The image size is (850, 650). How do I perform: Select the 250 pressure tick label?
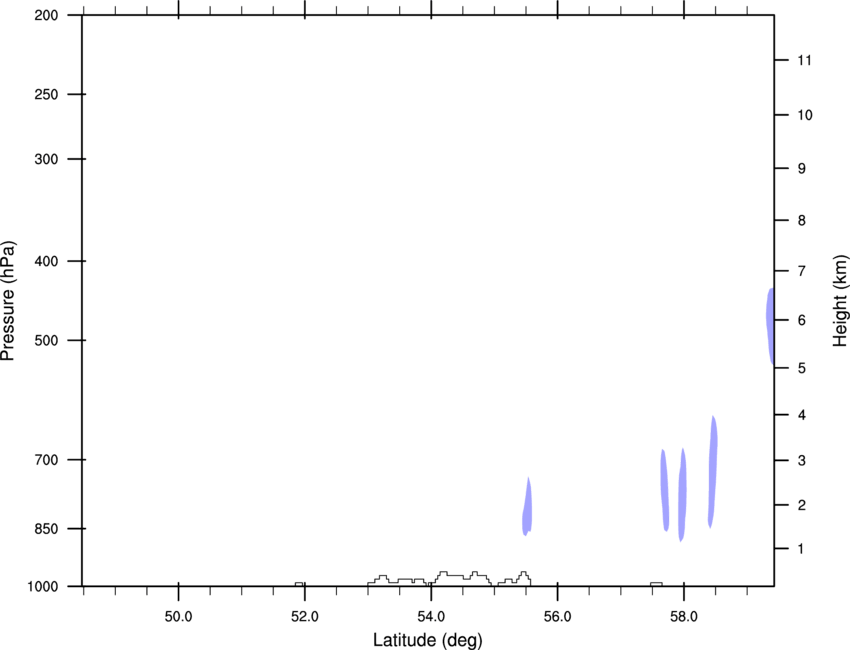(x=46, y=94)
